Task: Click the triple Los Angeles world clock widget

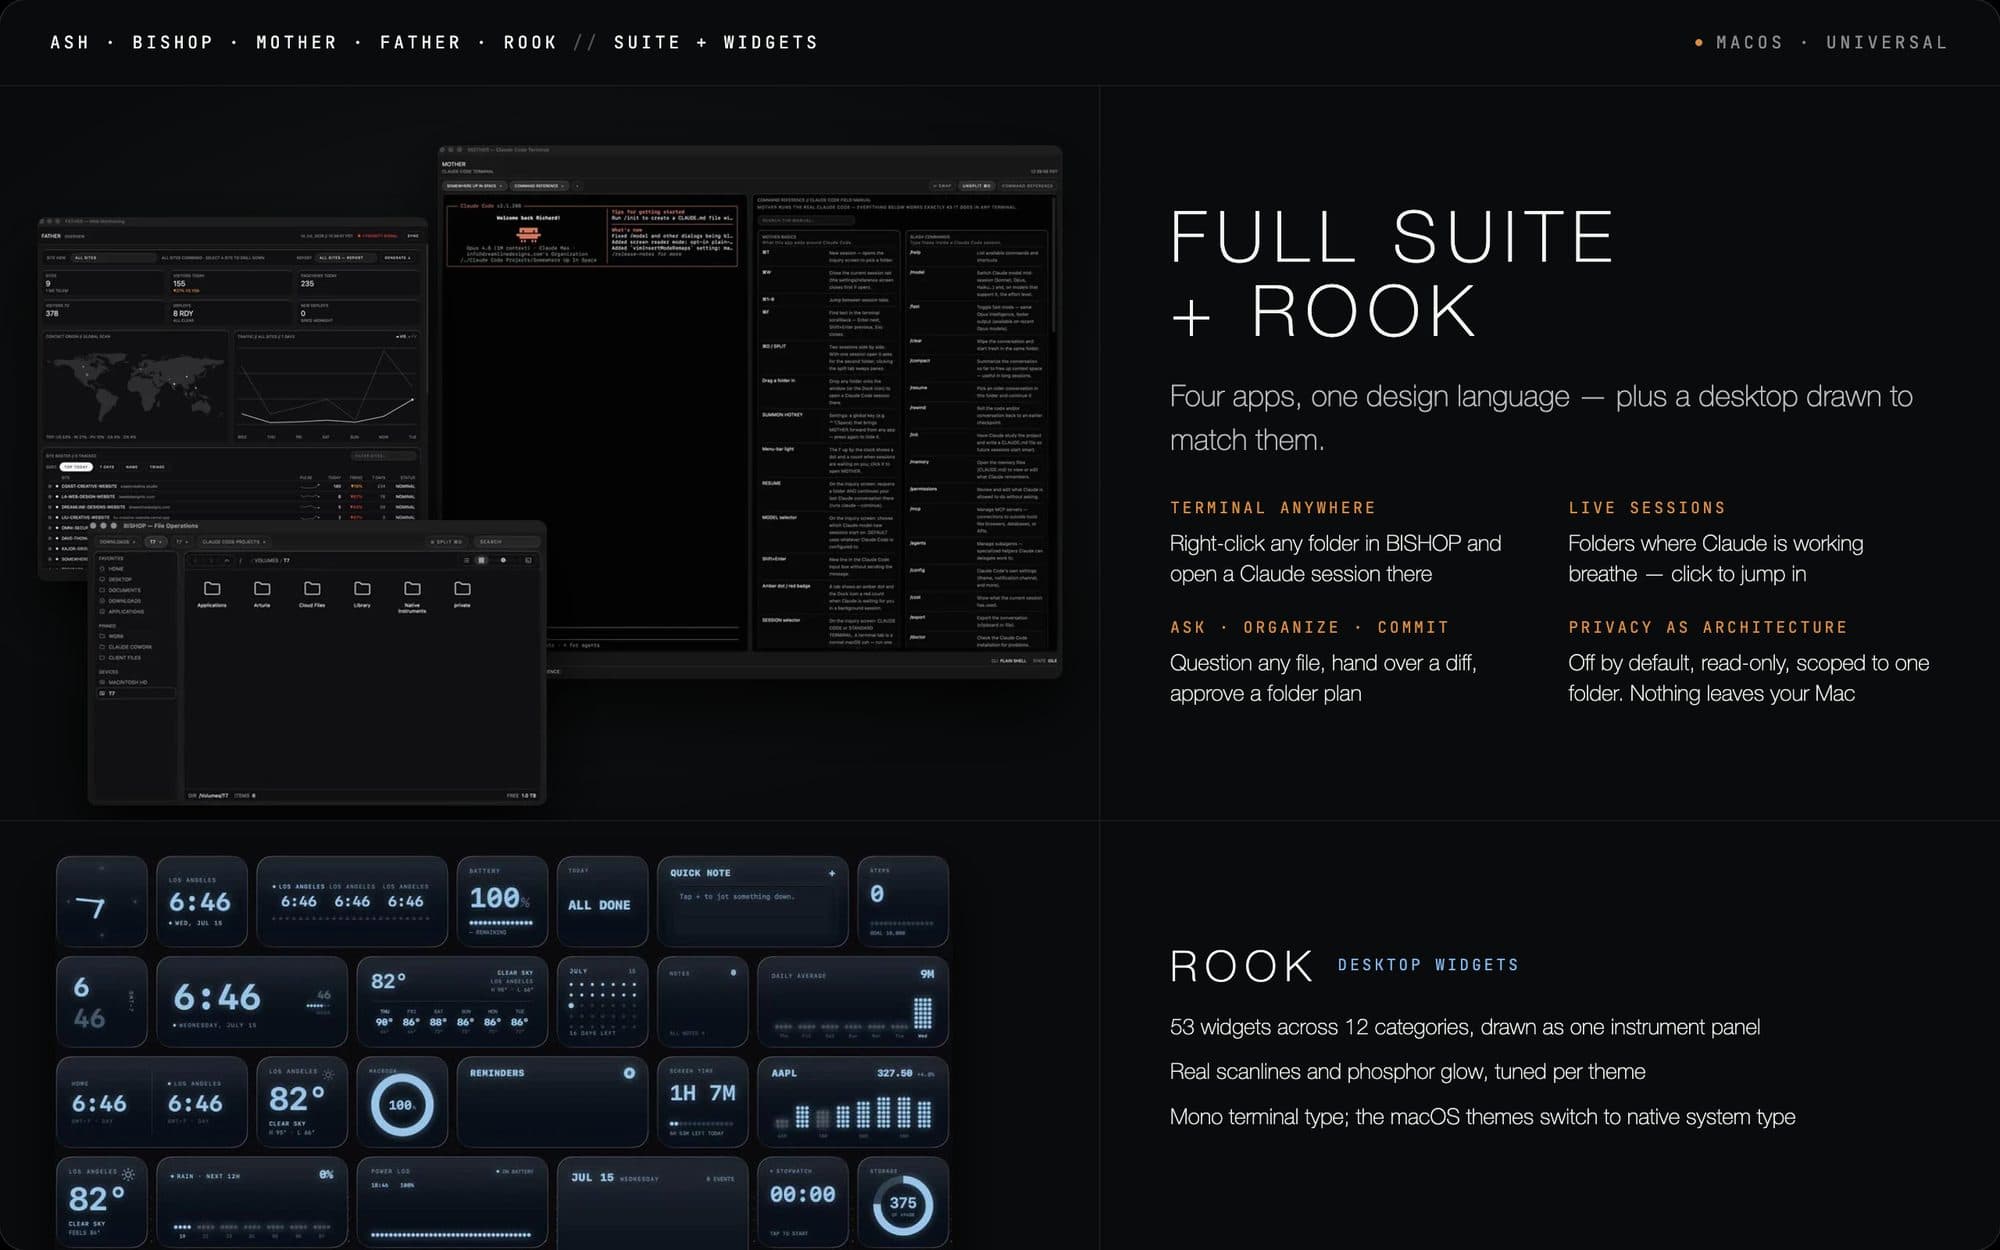Action: (x=352, y=902)
